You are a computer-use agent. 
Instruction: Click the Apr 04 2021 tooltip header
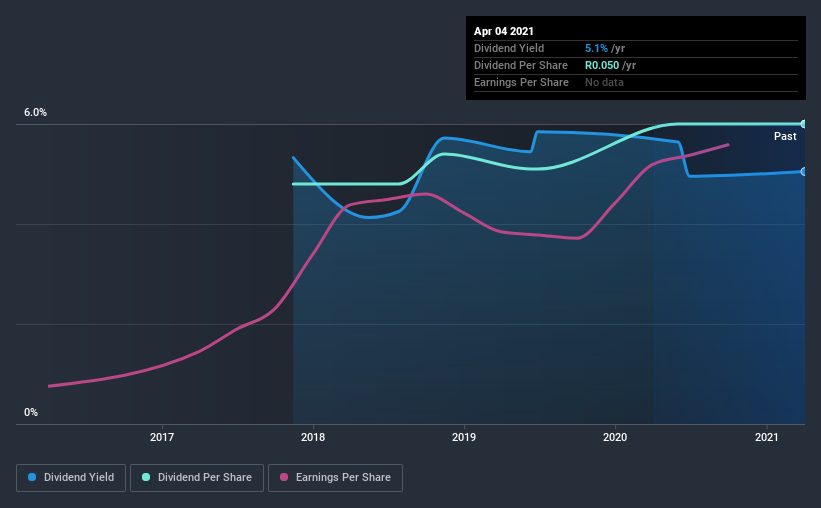coord(504,31)
